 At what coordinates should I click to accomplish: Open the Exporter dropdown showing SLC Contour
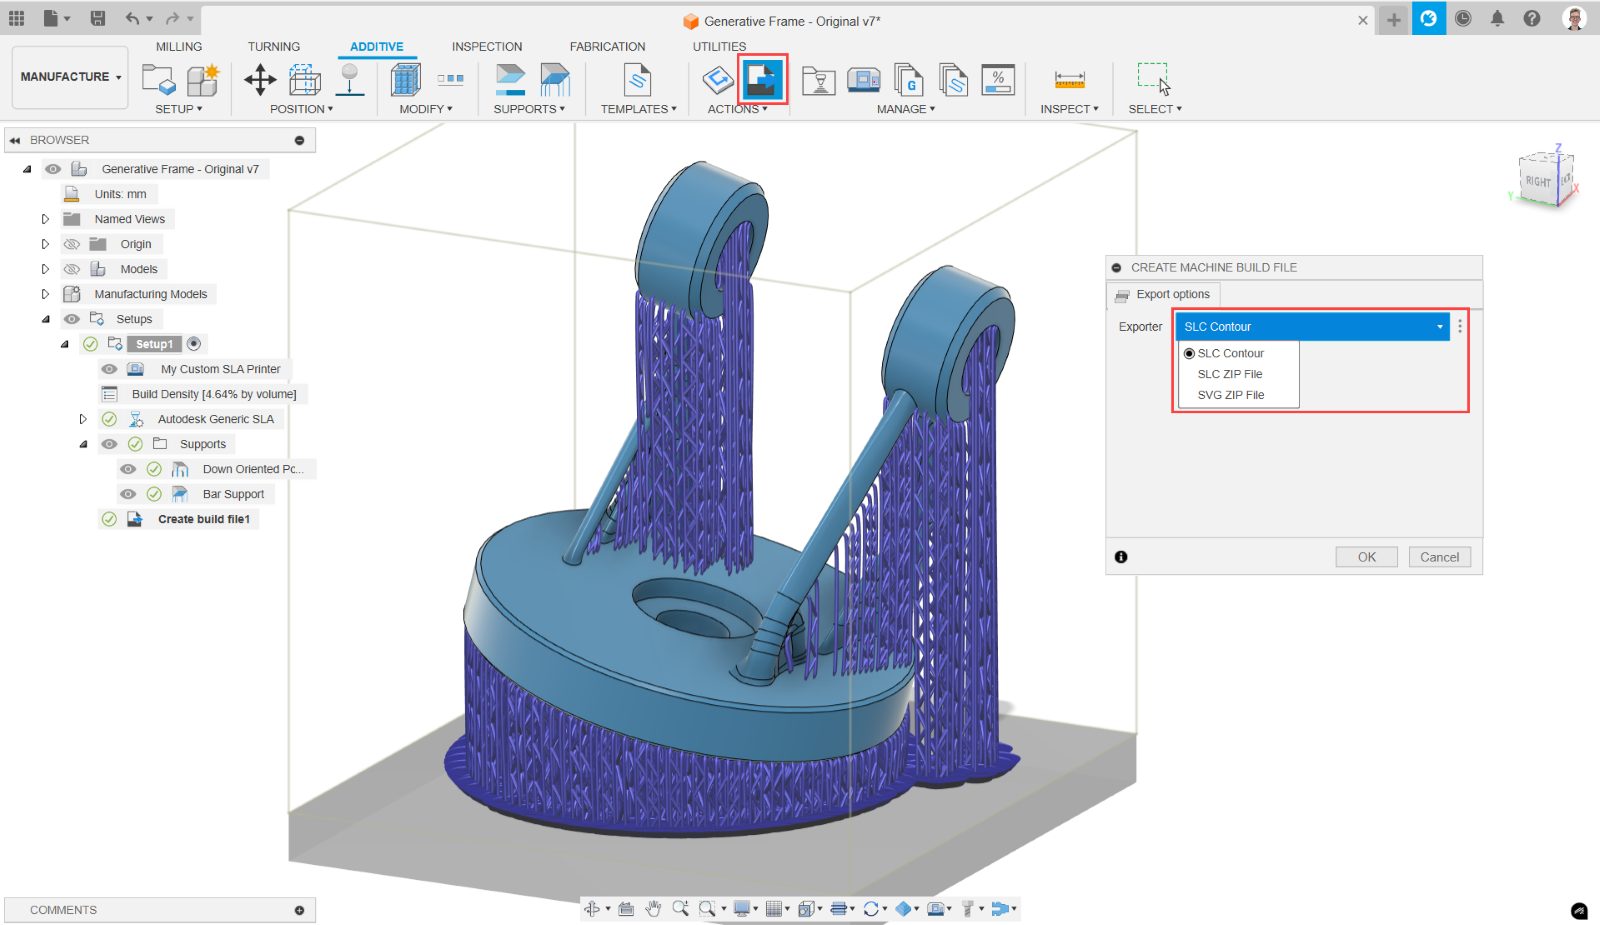coord(1311,327)
